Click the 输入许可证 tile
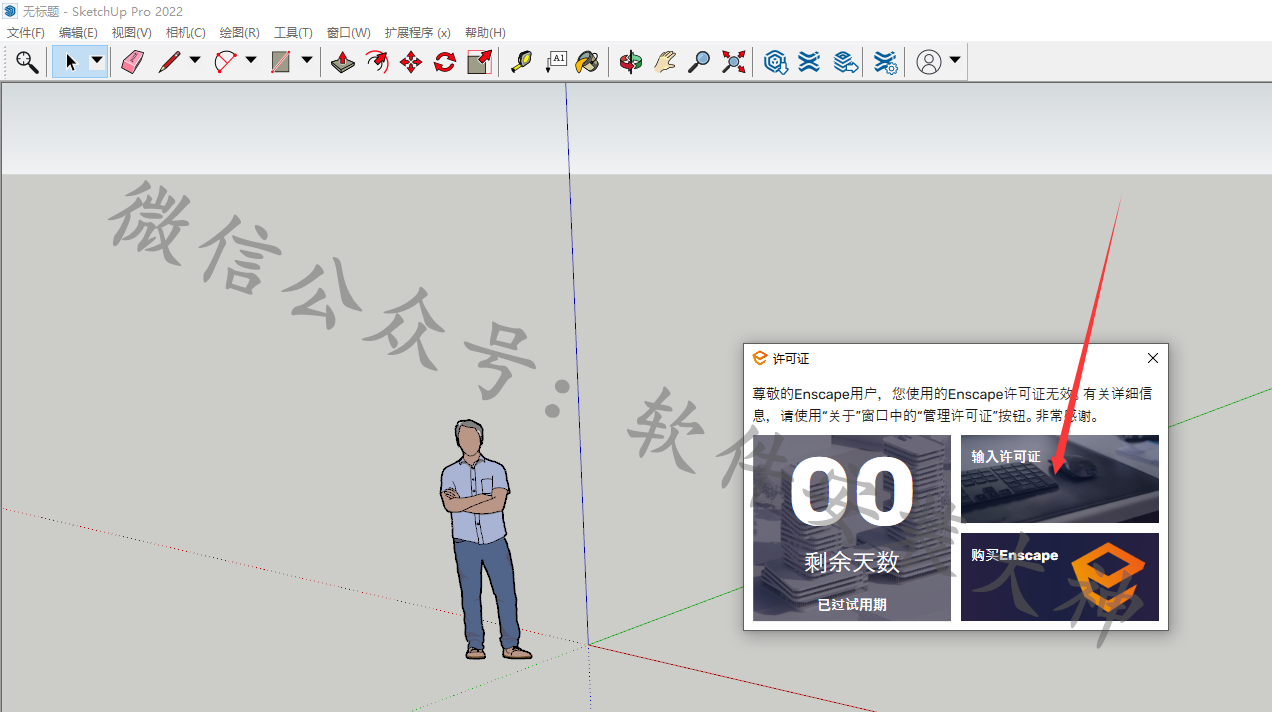This screenshot has height=712, width=1272. click(1060, 479)
